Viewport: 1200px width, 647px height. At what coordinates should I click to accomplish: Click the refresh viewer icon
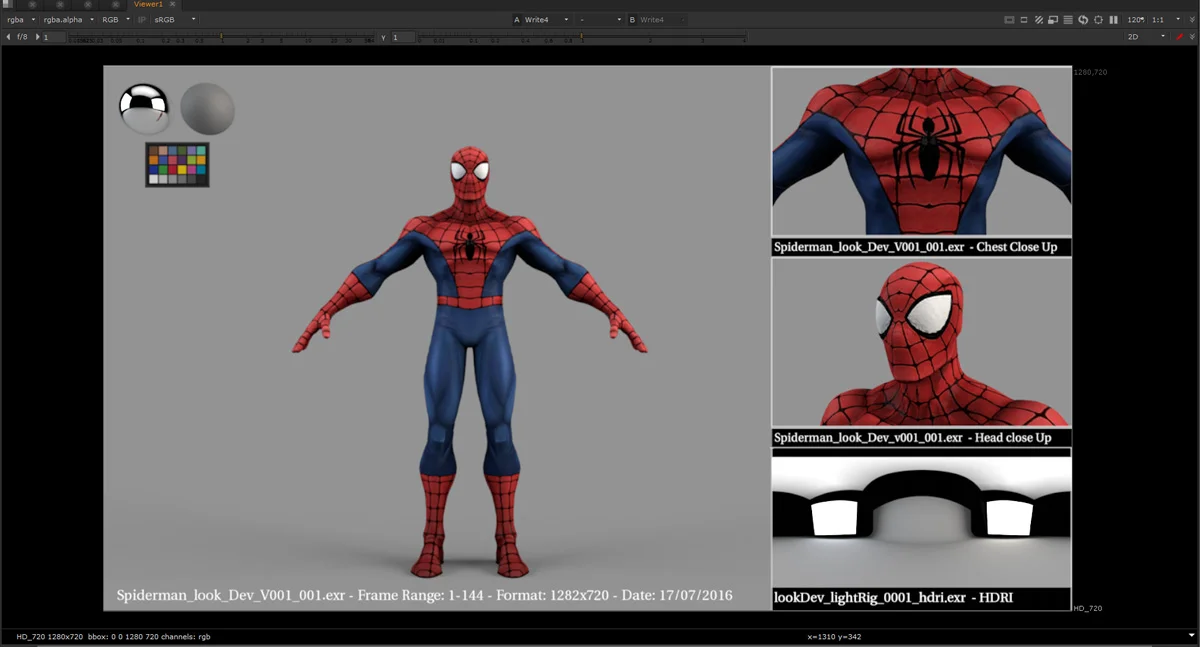[x=1083, y=19]
